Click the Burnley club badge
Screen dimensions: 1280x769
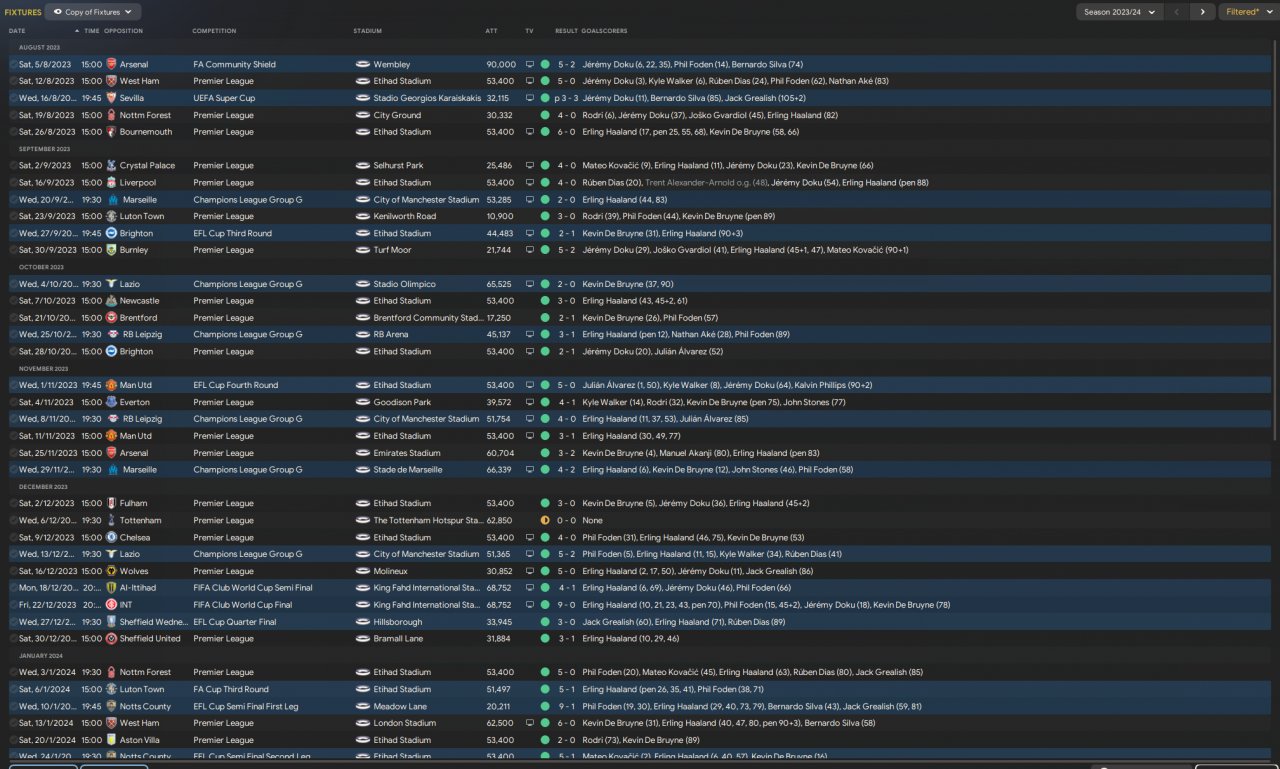click(111, 250)
